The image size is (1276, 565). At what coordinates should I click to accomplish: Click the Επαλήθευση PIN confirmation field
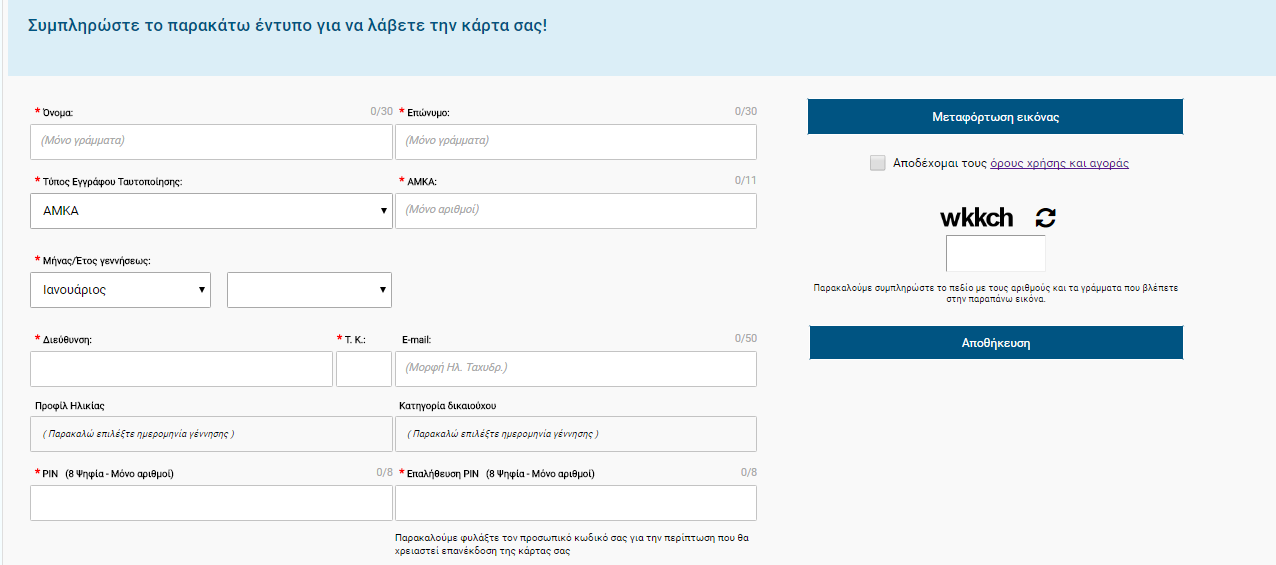coord(576,503)
